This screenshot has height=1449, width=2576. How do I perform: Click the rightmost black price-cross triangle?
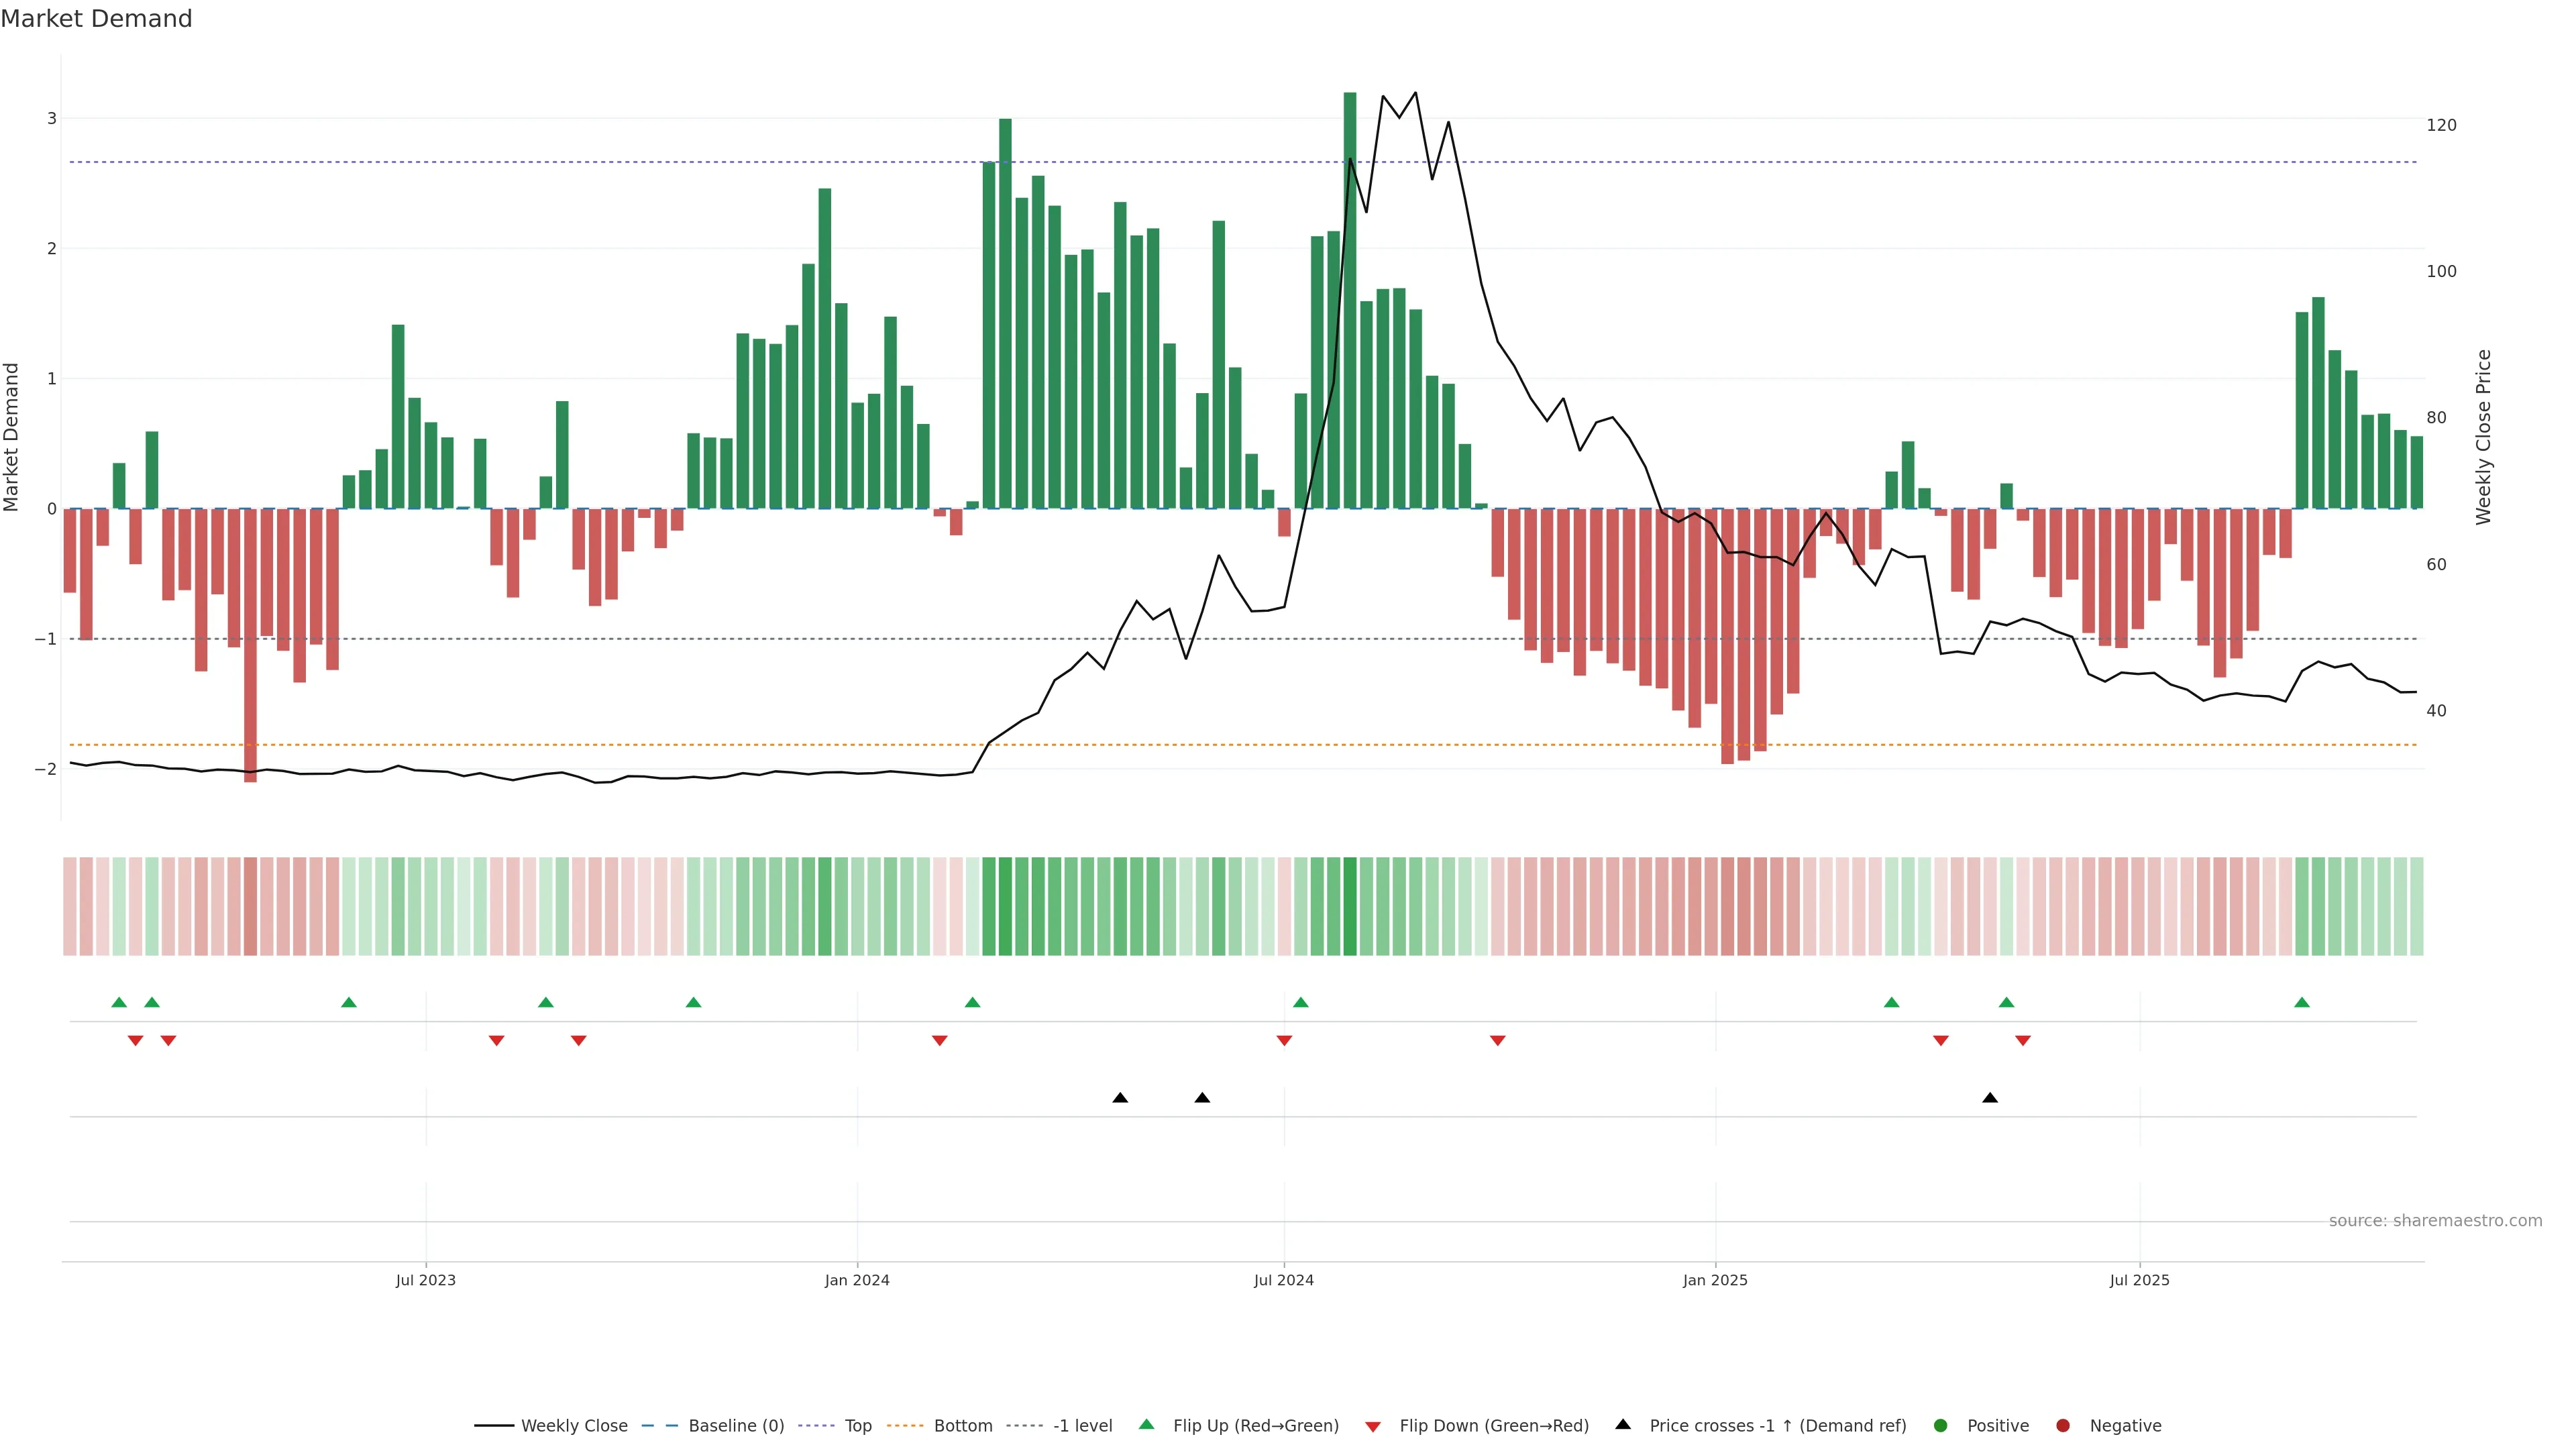point(1990,1098)
